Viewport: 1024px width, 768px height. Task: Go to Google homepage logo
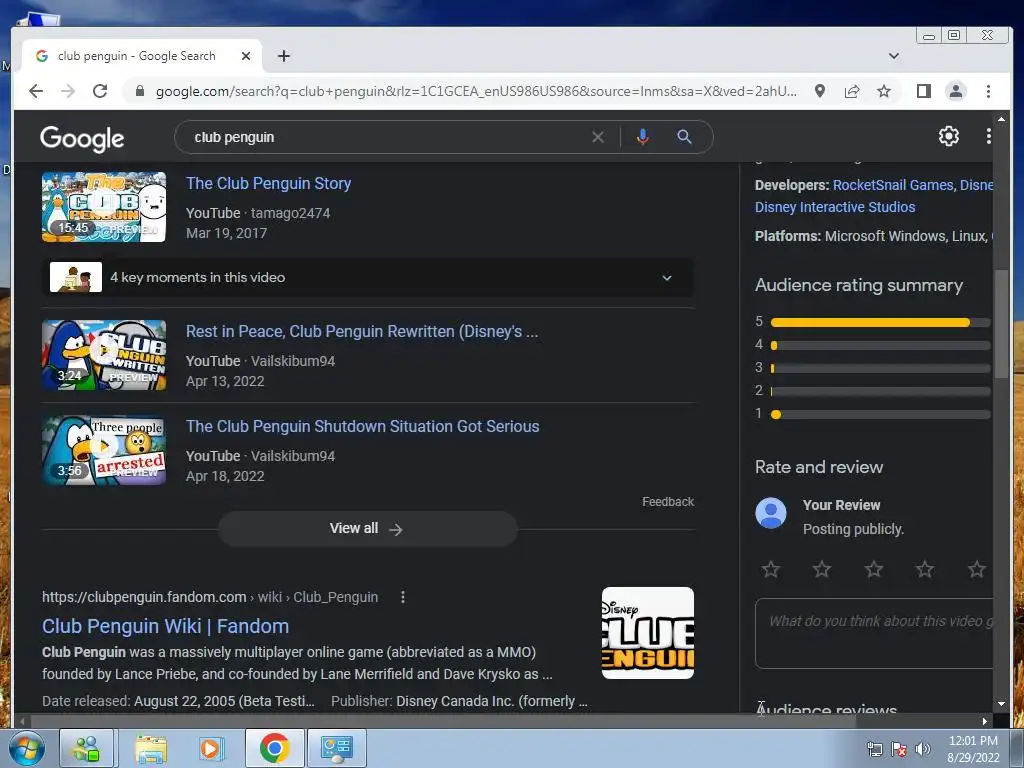(x=82, y=138)
